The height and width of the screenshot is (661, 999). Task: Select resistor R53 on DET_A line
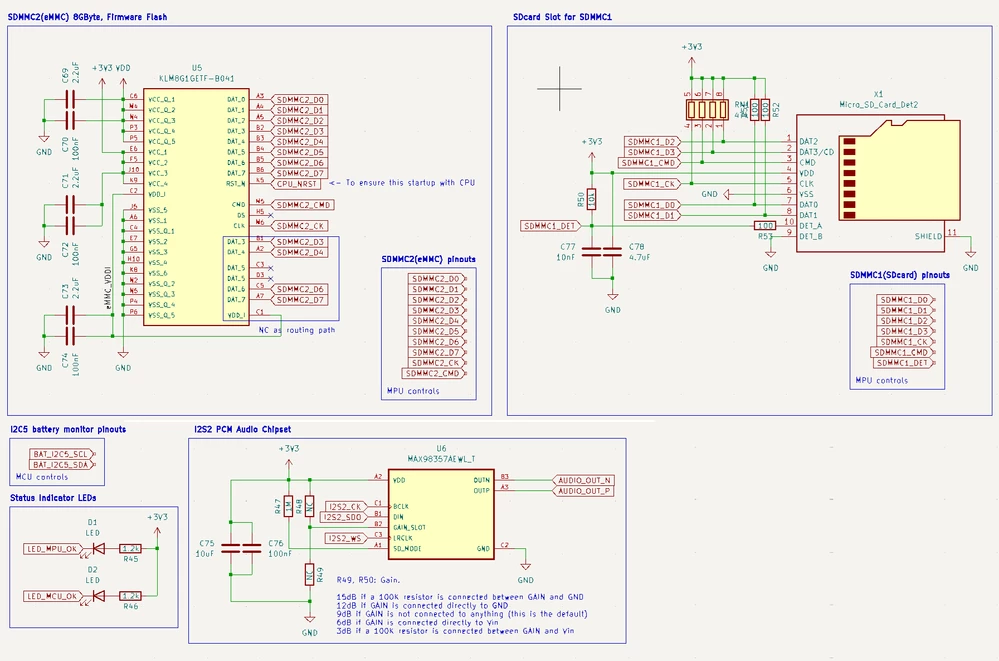[x=765, y=226]
